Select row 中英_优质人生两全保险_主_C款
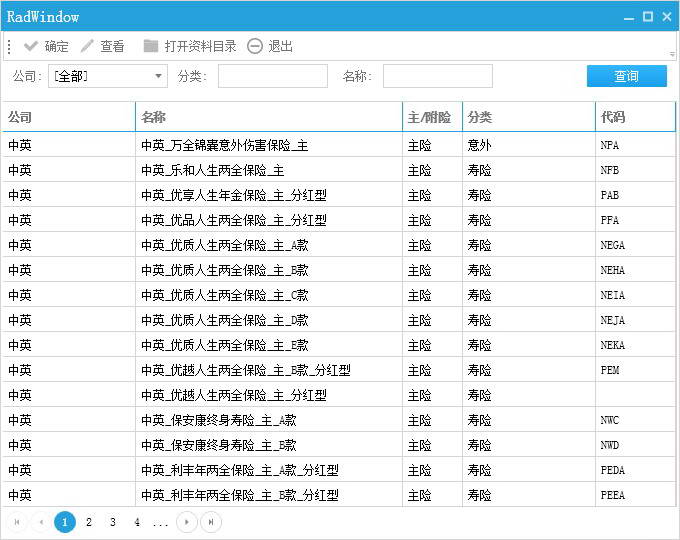The image size is (680, 540). pyautogui.click(x=339, y=295)
